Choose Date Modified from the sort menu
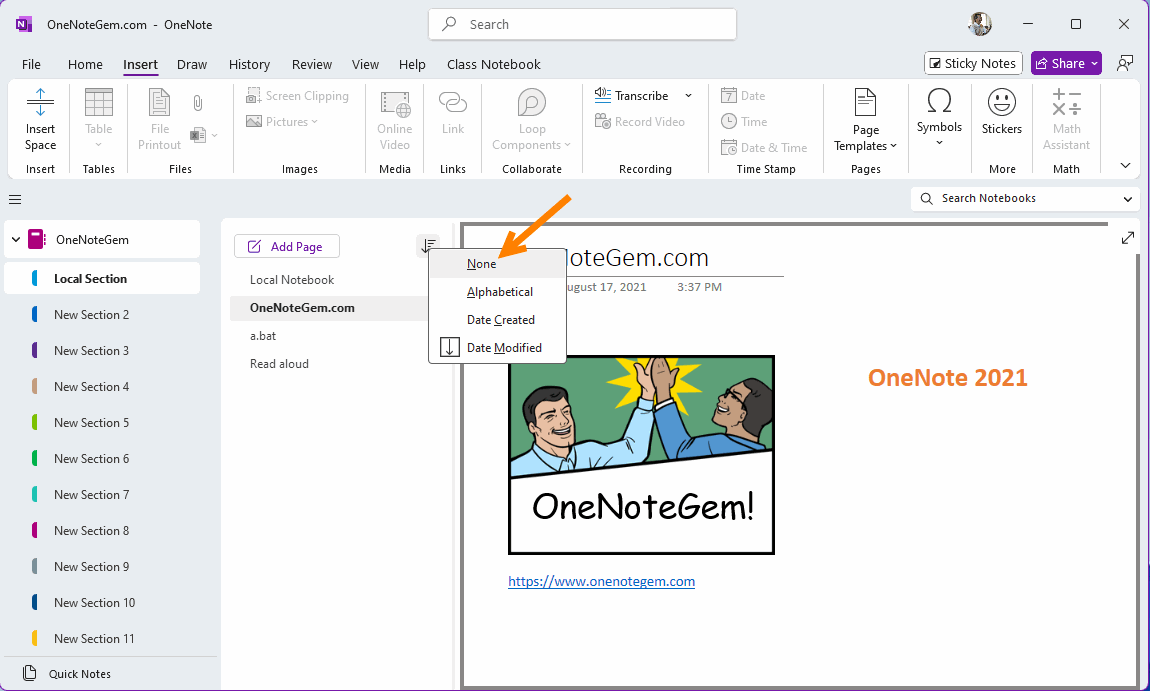 [x=504, y=348]
